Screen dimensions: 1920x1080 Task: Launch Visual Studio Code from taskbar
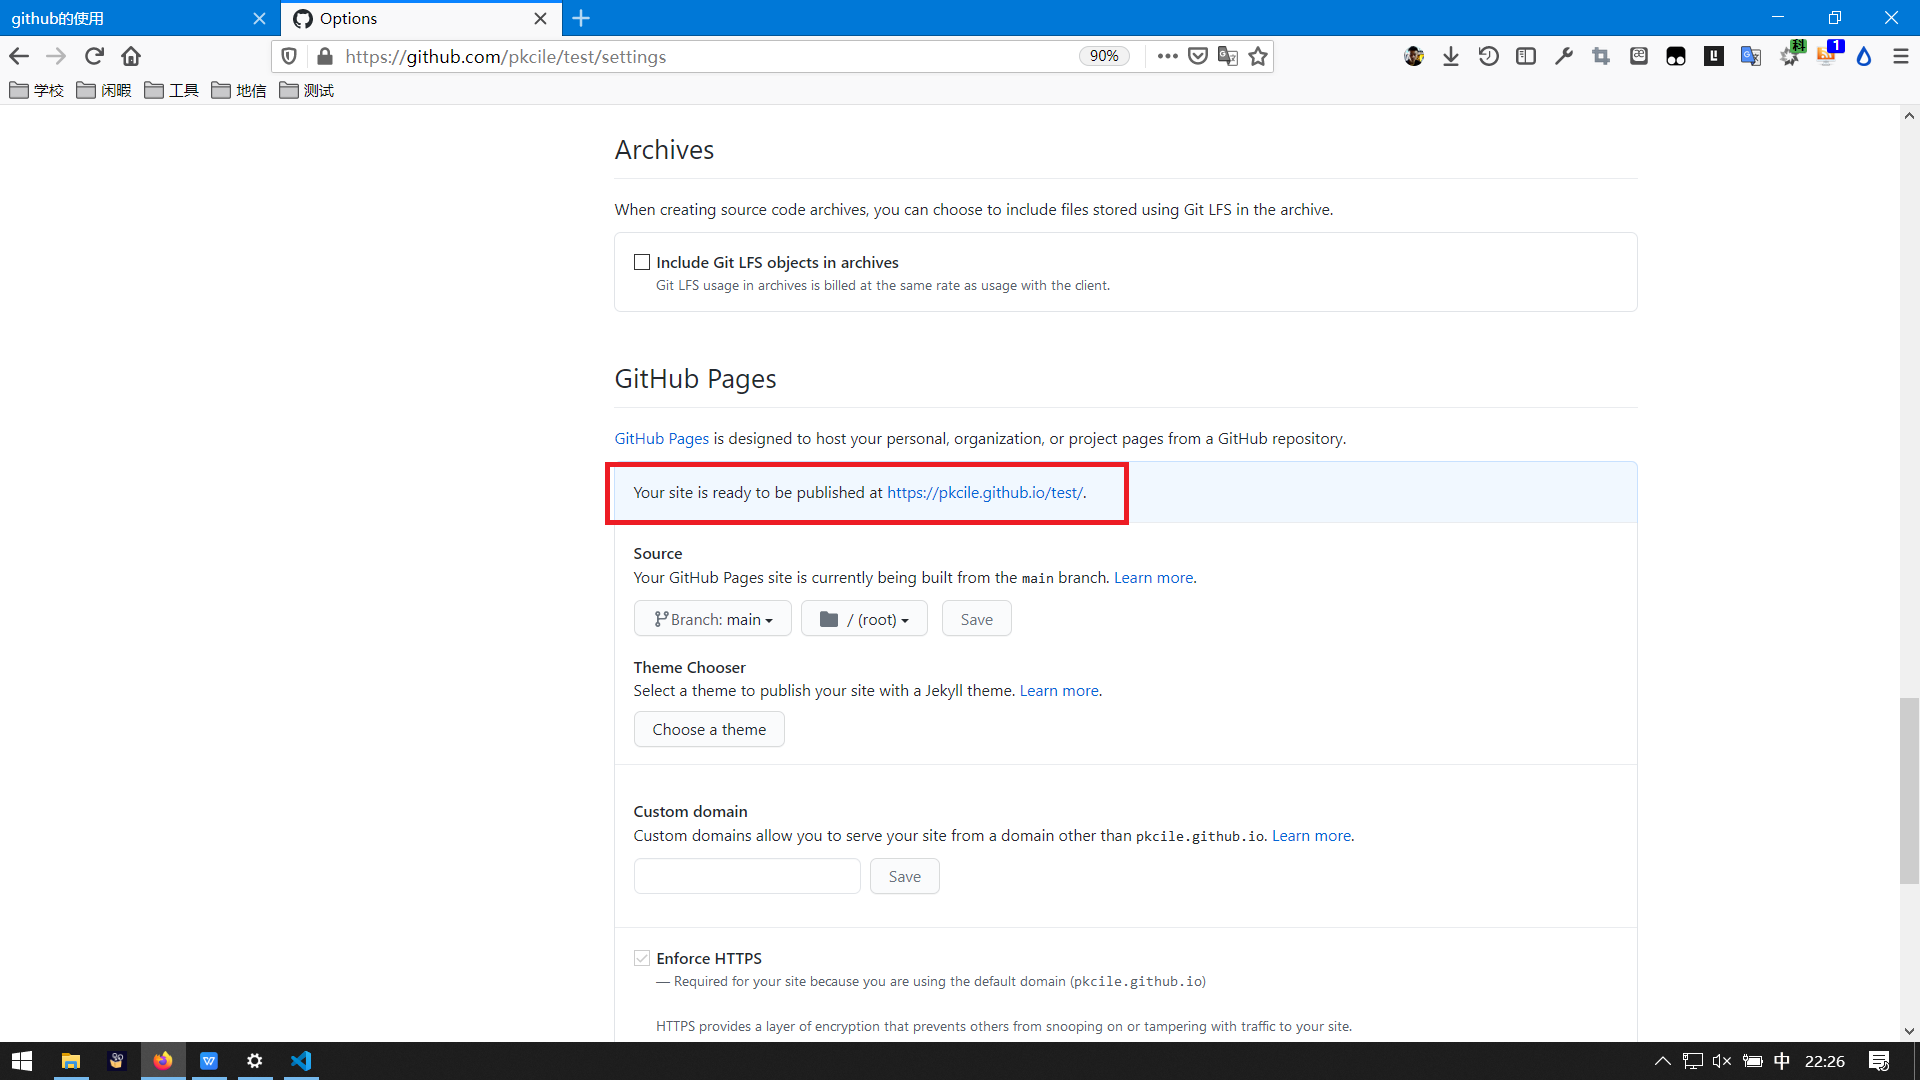(x=301, y=1061)
